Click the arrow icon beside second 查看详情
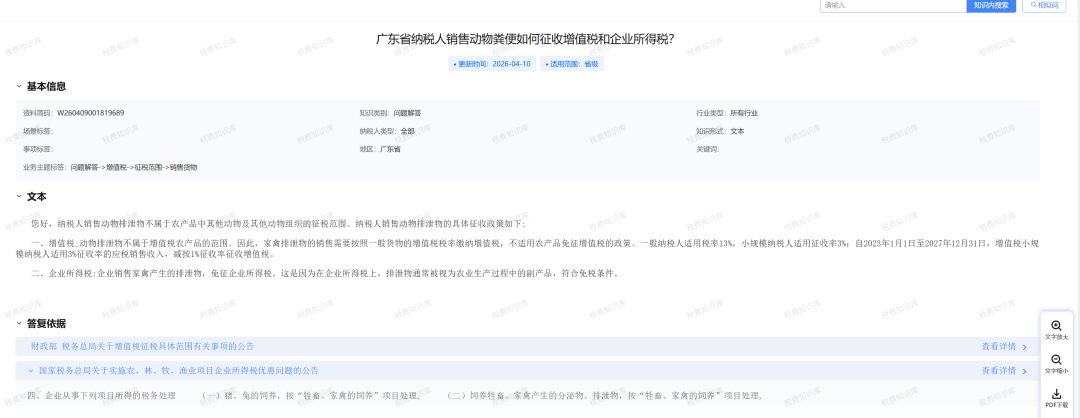1080x418 pixels. (1024, 371)
